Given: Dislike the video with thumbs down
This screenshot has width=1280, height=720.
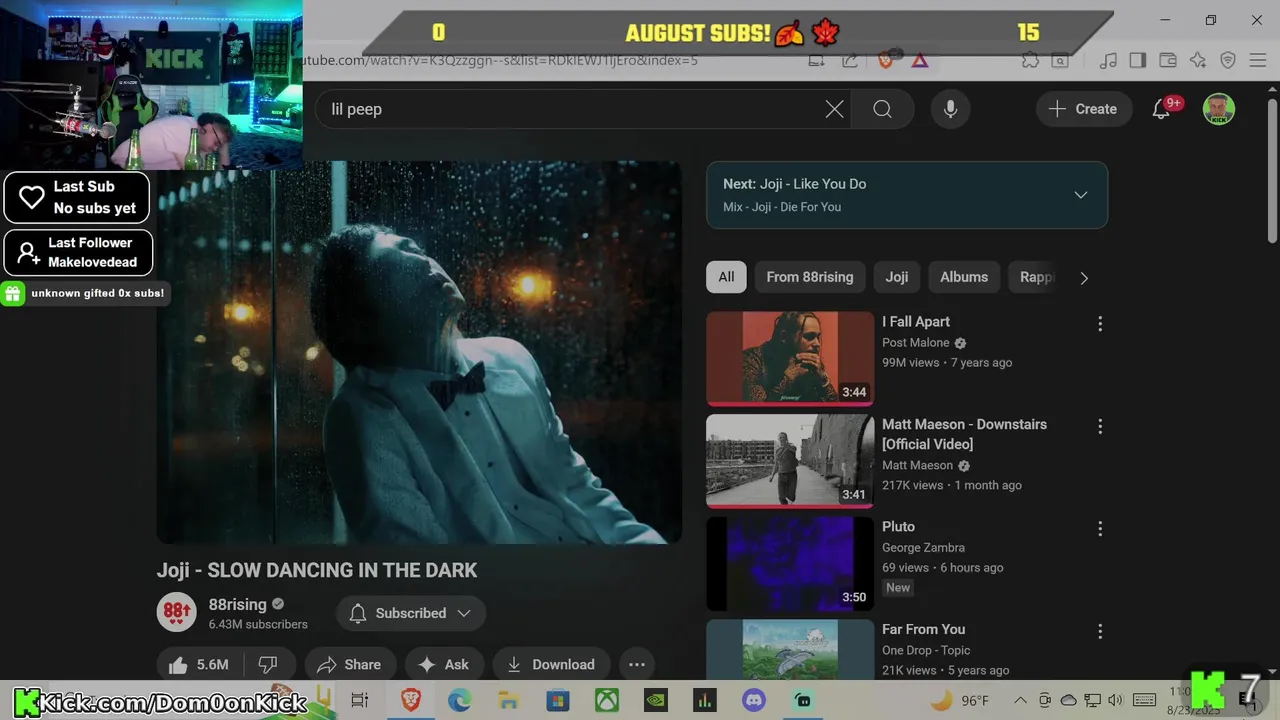Looking at the screenshot, I should click(x=268, y=664).
